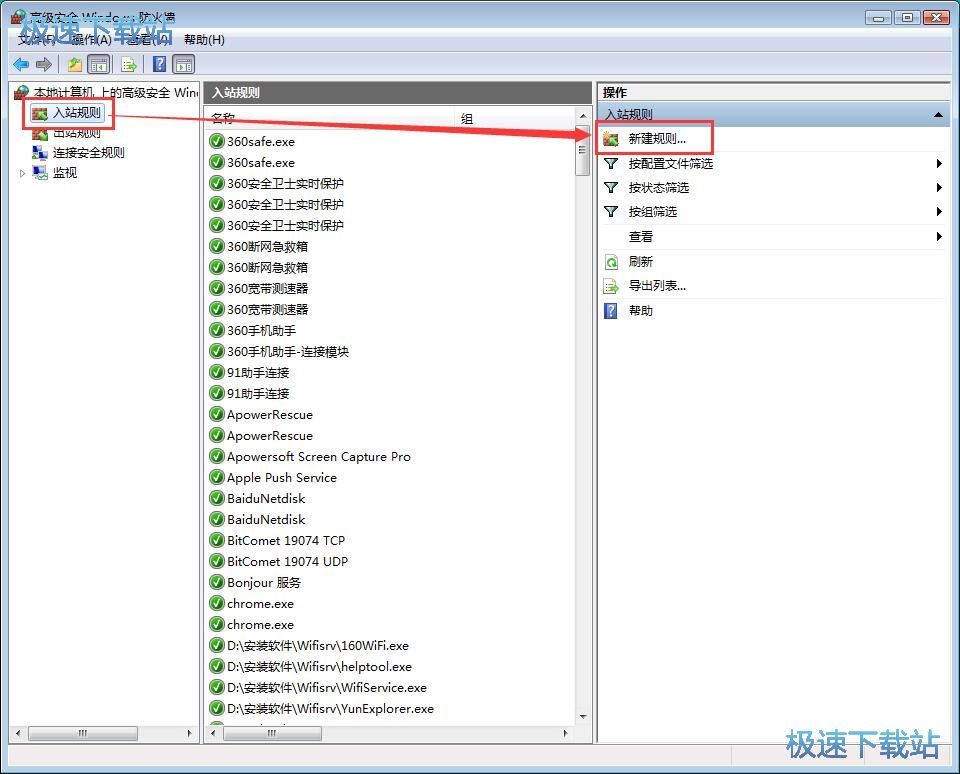Click the Export list toolbar icon
Viewport: 960px width, 774px height.
pyautogui.click(x=129, y=64)
